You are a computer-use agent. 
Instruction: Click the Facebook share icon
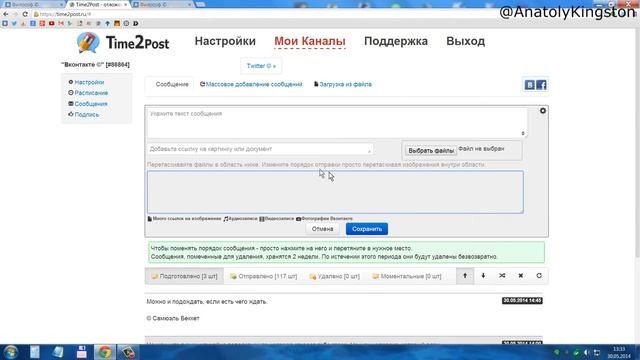pyautogui.click(x=541, y=85)
